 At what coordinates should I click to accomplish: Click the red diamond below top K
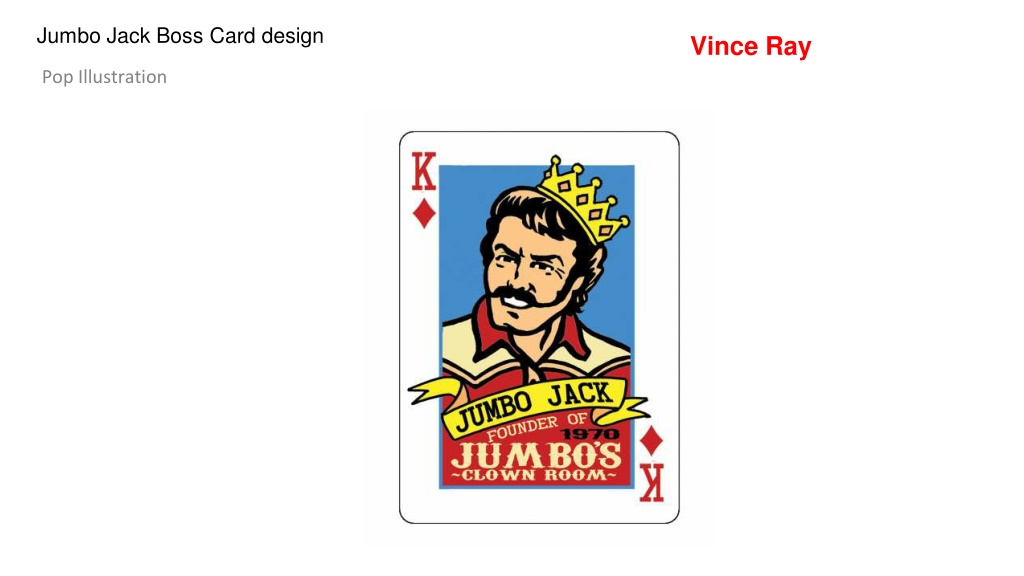click(x=424, y=213)
